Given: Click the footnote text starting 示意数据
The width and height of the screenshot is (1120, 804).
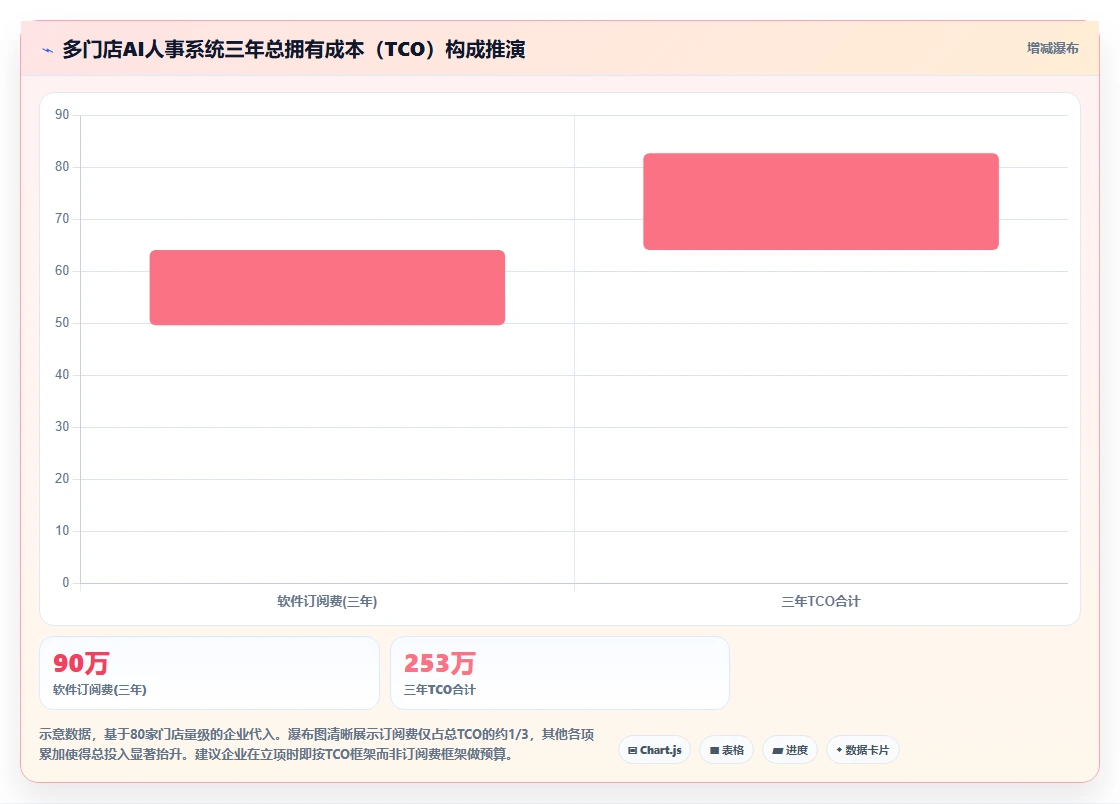Looking at the screenshot, I should tap(316, 744).
